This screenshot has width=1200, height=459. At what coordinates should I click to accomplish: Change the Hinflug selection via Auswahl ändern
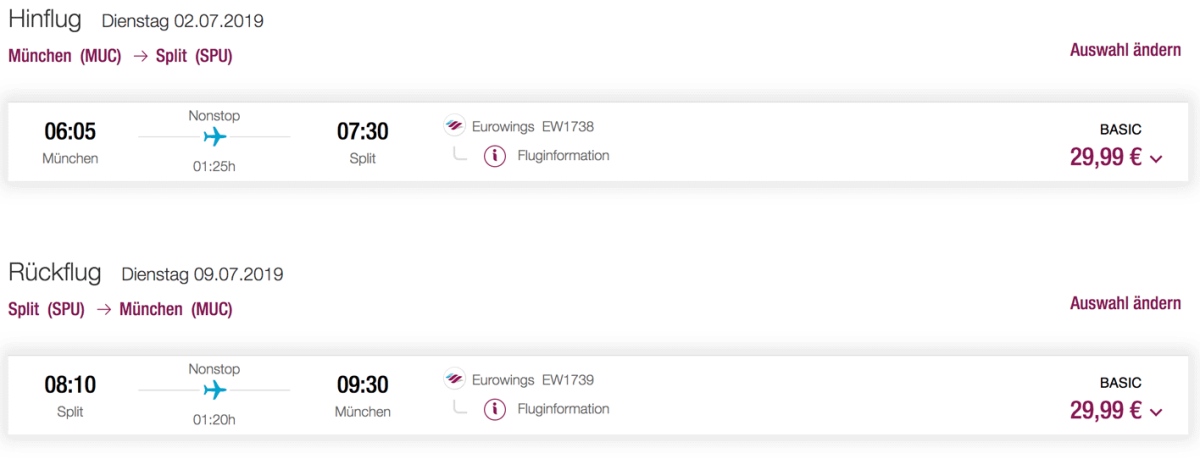tap(1125, 50)
